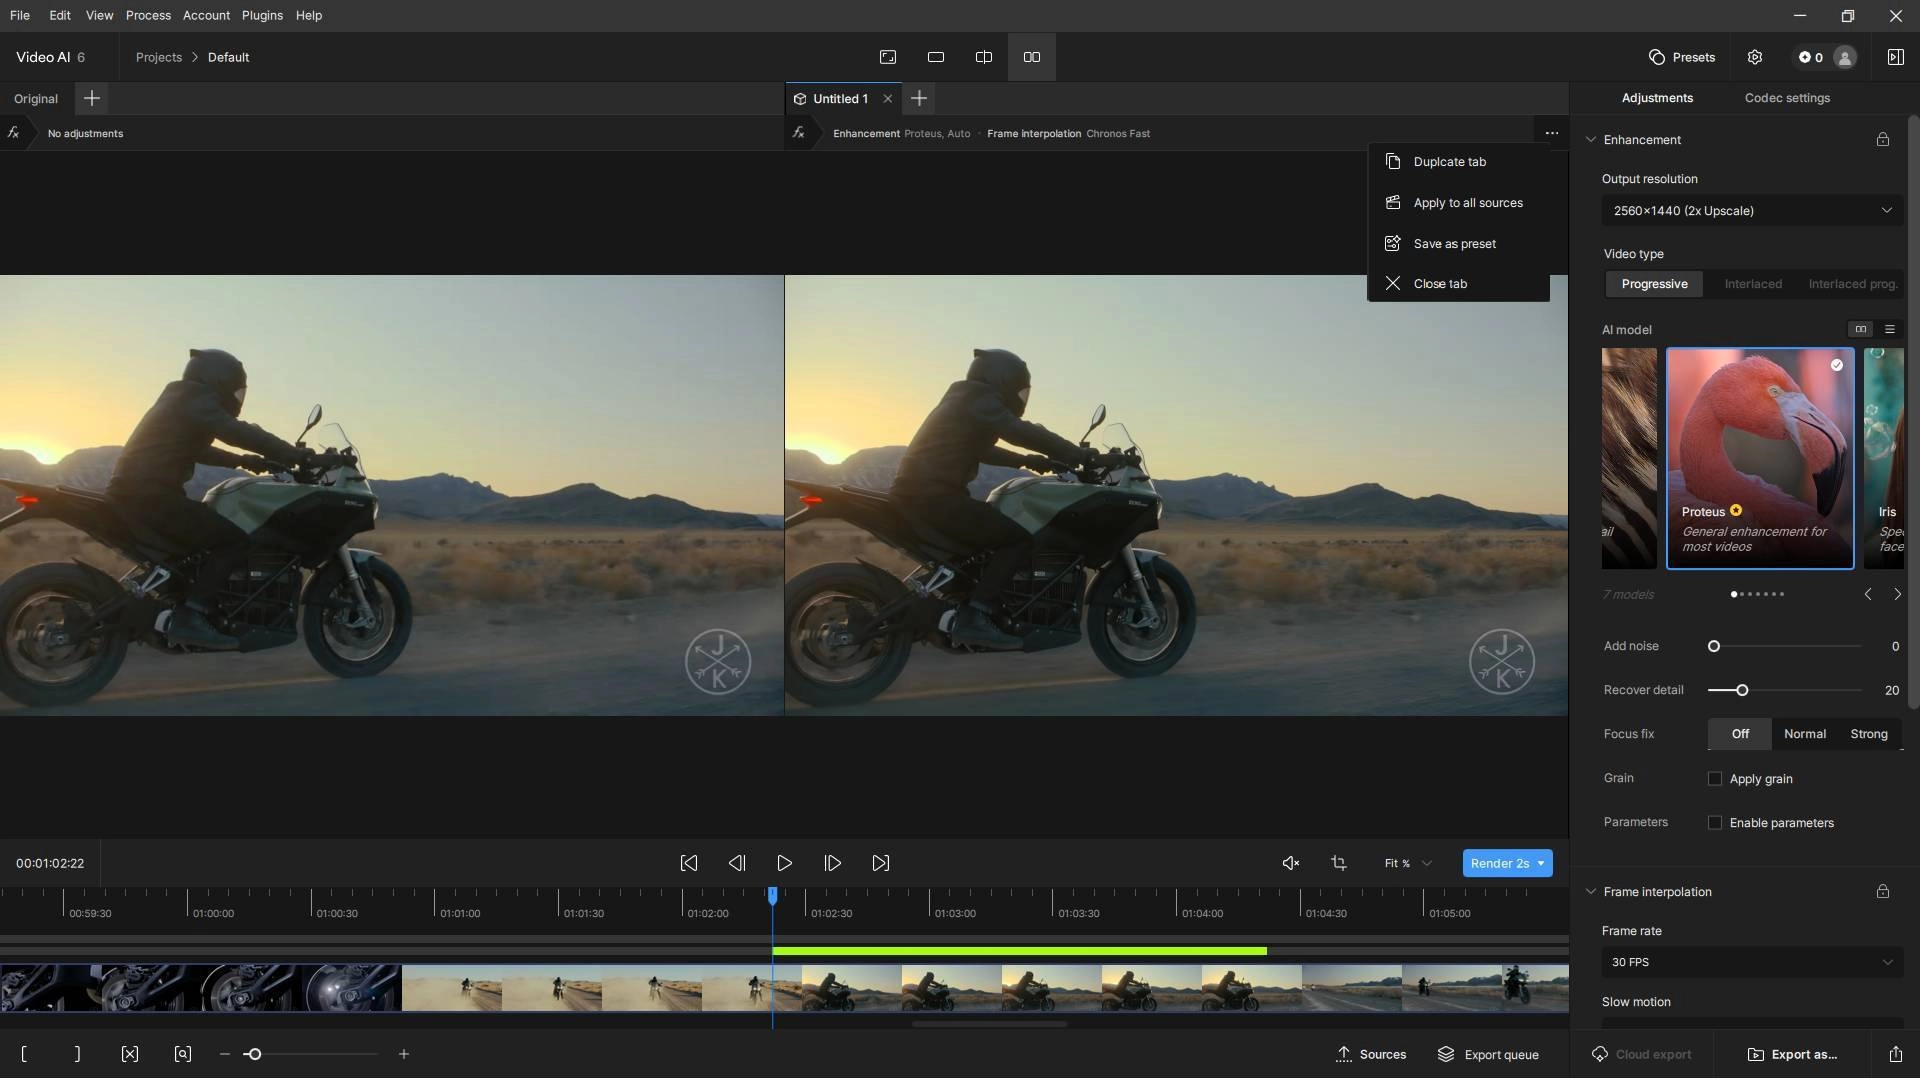This screenshot has width=1920, height=1080.
Task: Choose Close tab from the menu
Action: click(x=1458, y=284)
